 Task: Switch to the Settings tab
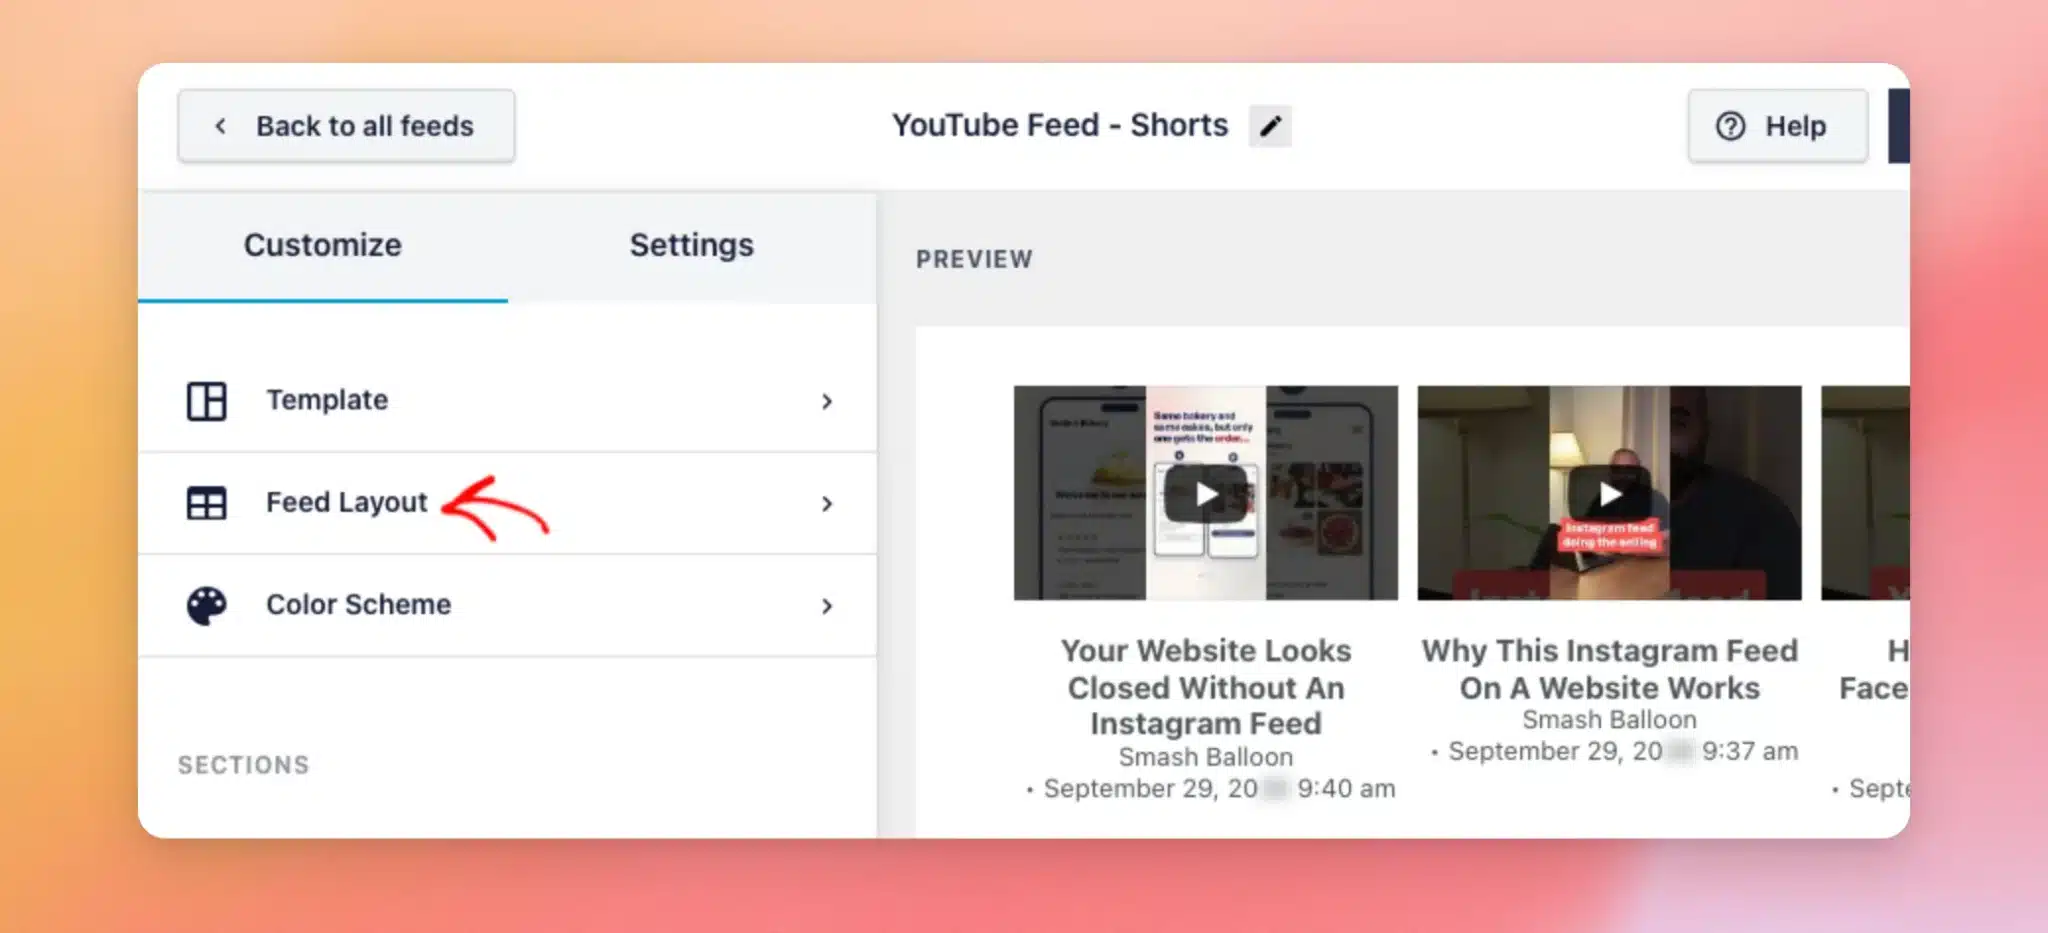692,246
